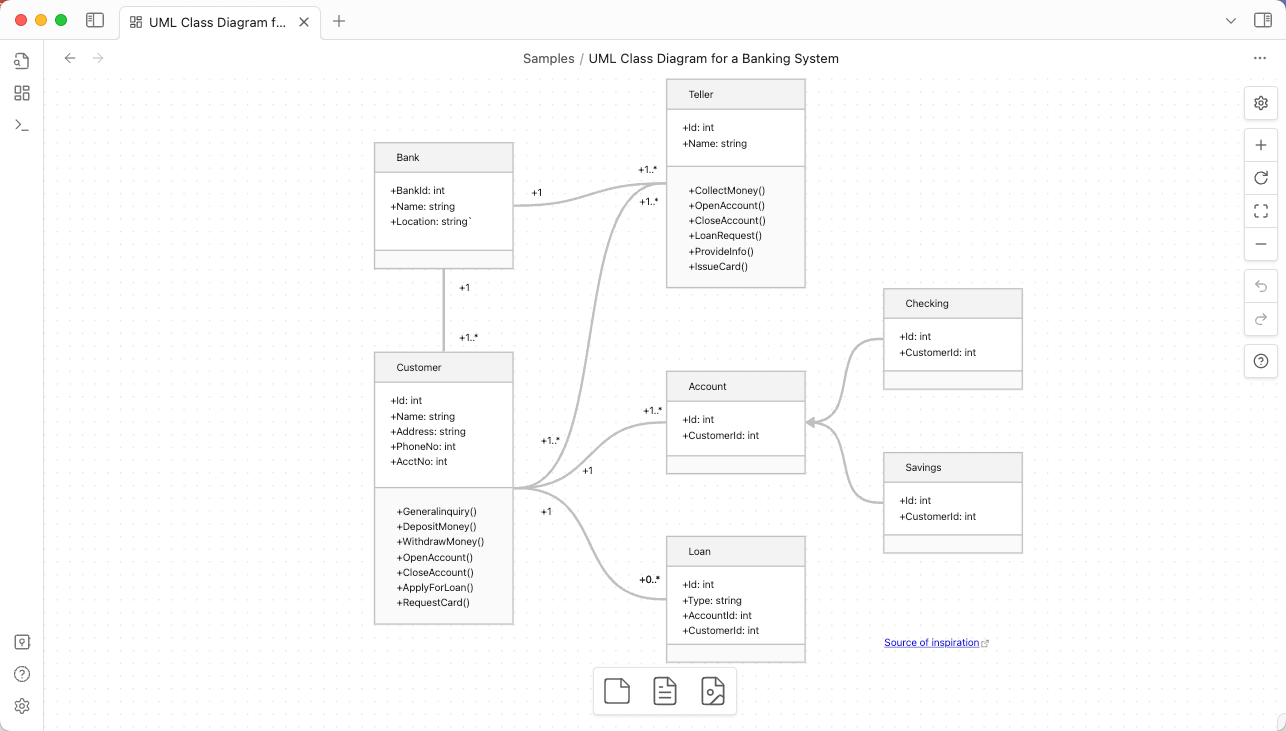Viewport: 1286px width, 731px height.
Task: Click the +DepositMoney() method
Action: 437,526
